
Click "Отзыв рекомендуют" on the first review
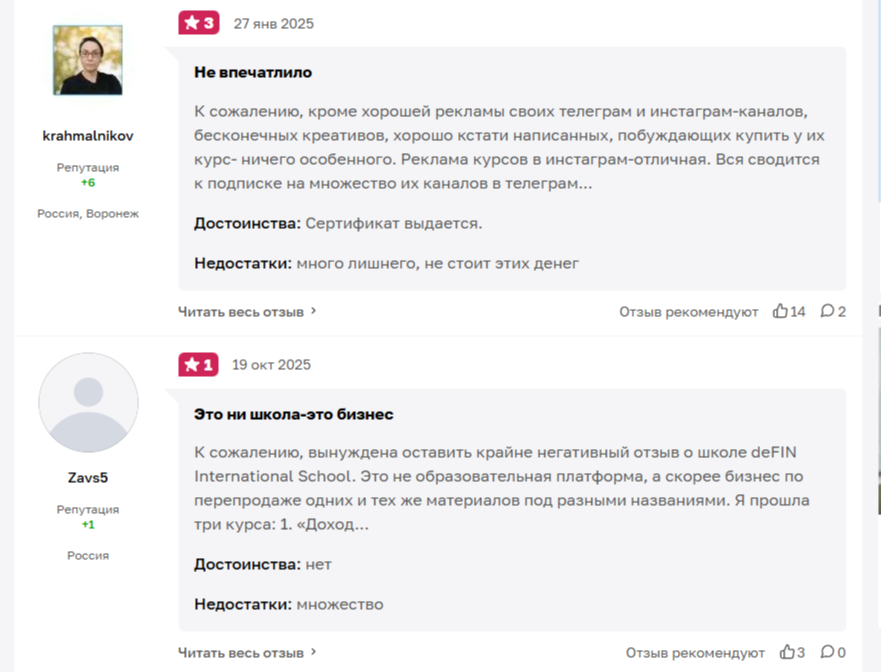(688, 311)
